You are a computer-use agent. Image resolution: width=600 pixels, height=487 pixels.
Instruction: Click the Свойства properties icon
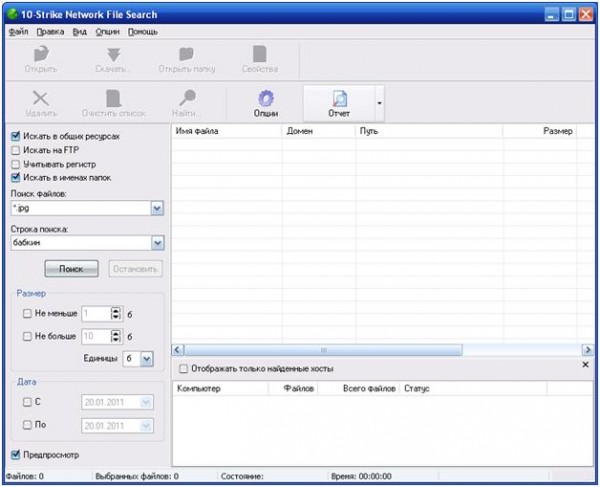(260, 54)
